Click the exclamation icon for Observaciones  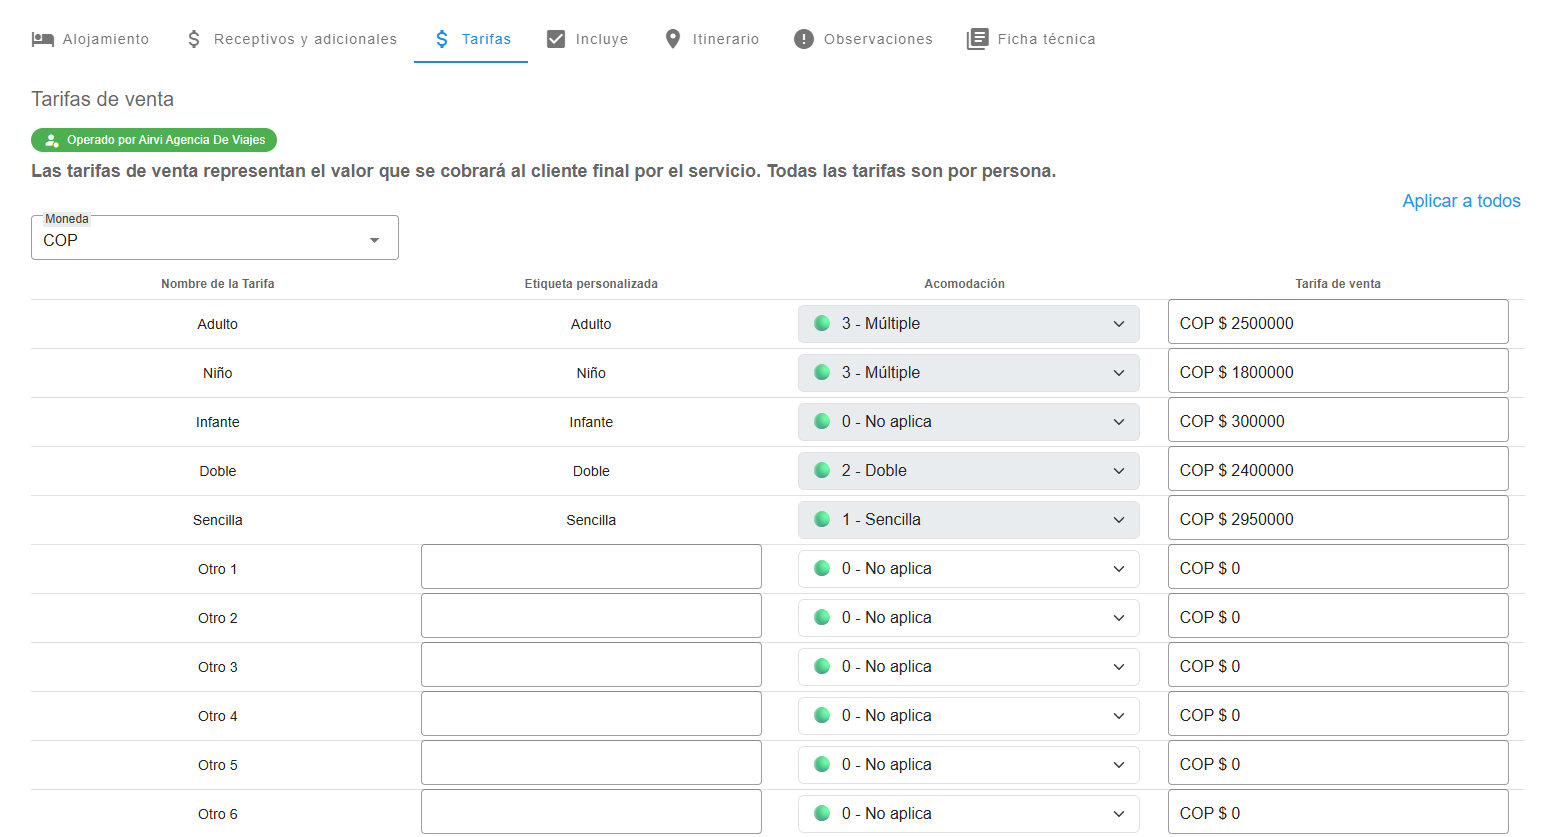[804, 39]
